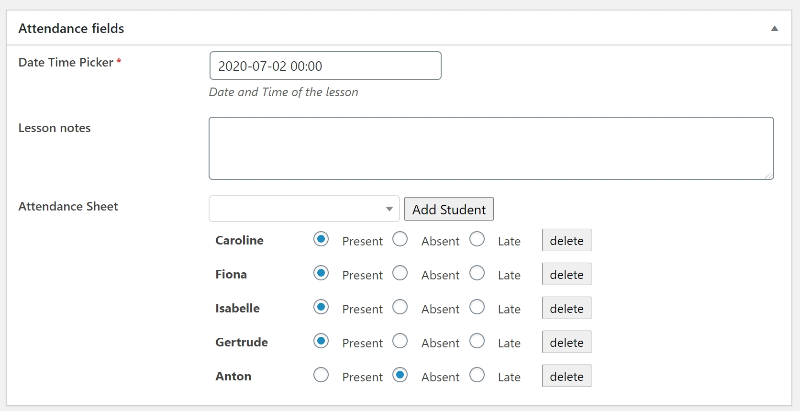Mark Isabelle as Absent

(400, 307)
